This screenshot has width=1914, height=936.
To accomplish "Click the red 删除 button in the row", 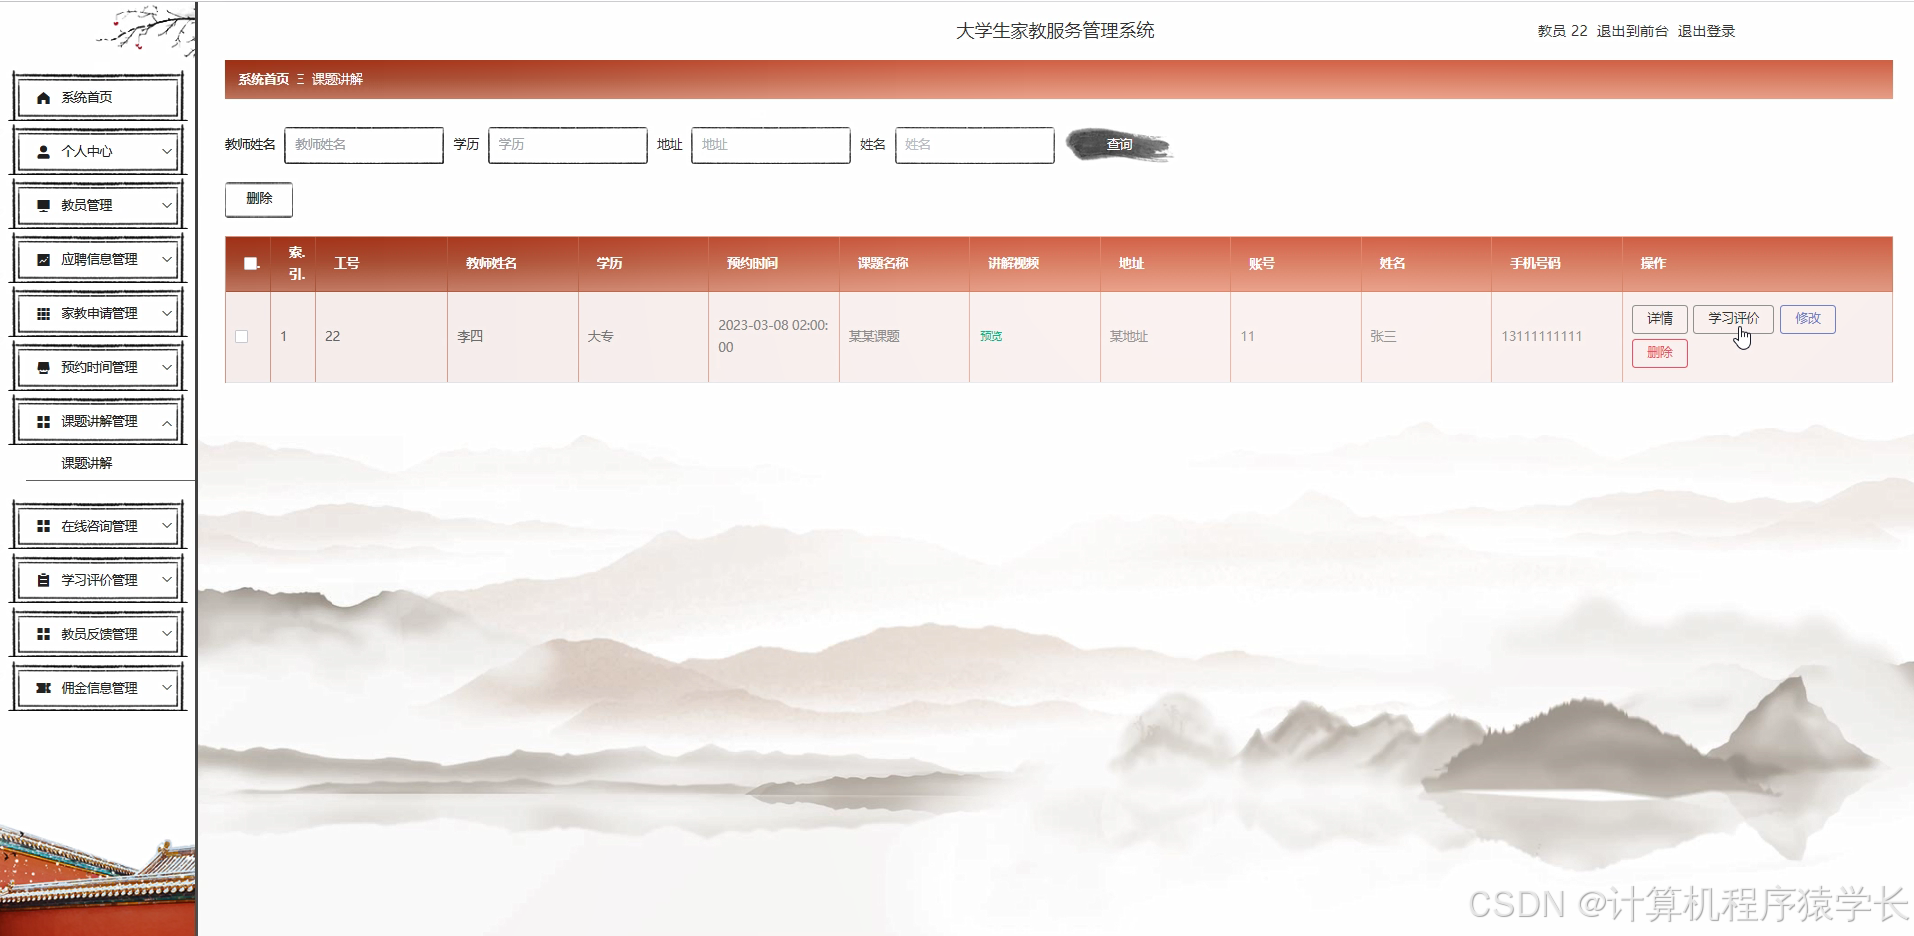I will coord(1660,353).
